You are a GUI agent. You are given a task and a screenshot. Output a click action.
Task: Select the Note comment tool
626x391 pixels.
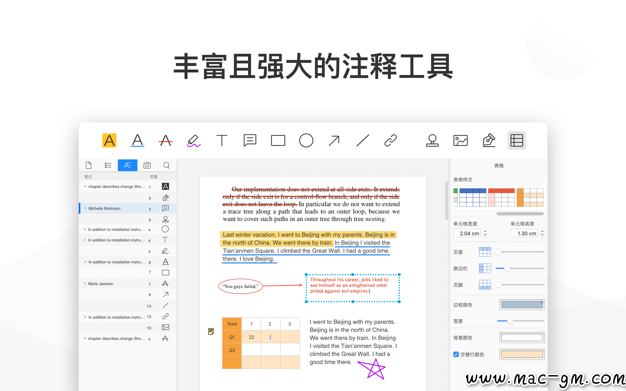coord(250,141)
